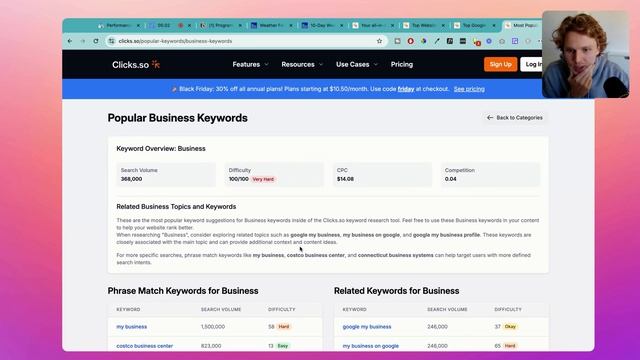The height and width of the screenshot is (360, 640).
Task: Click the extension icon with red notification badge
Action: (476, 42)
